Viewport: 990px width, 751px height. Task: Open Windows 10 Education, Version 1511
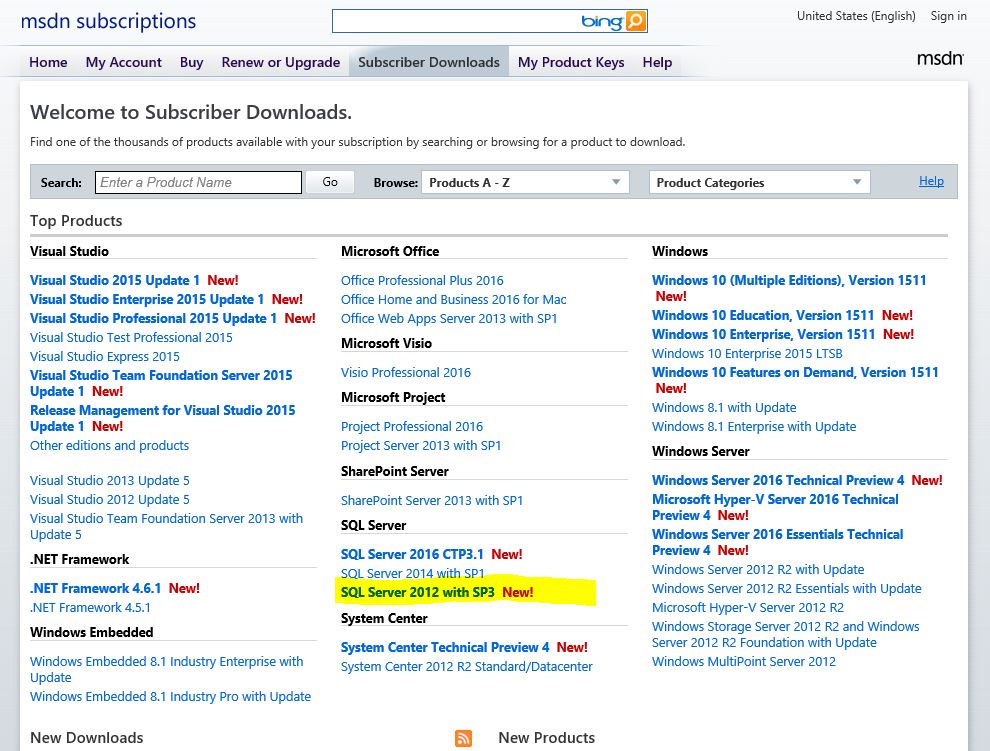[763, 315]
